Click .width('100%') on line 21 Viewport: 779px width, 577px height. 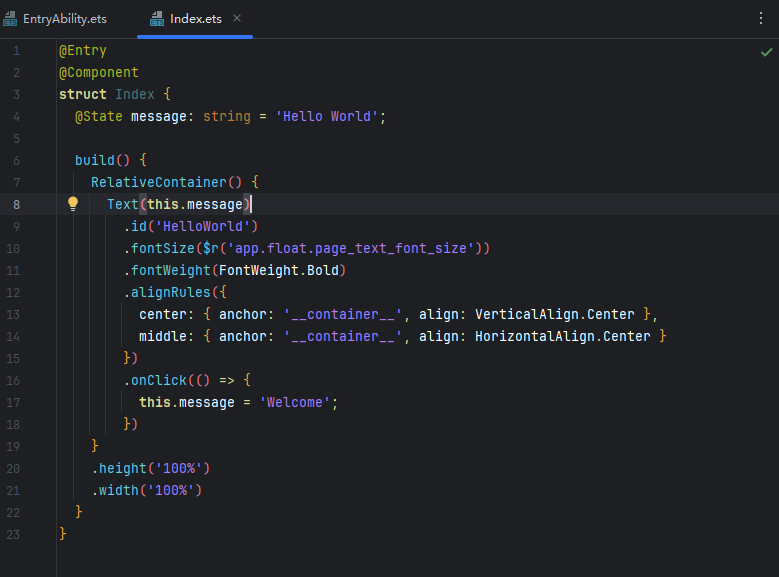coord(147,490)
